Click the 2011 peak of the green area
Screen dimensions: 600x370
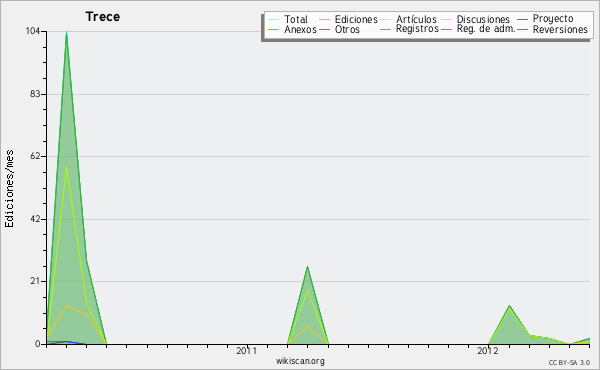point(307,267)
